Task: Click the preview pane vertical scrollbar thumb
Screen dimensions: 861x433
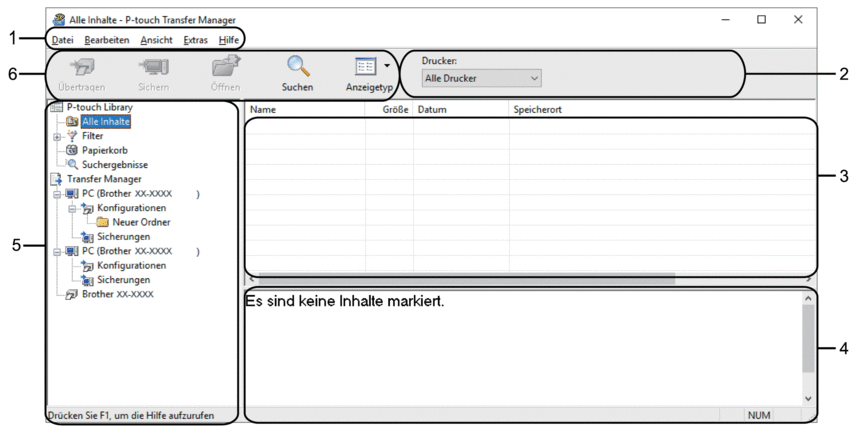Action: point(808,339)
